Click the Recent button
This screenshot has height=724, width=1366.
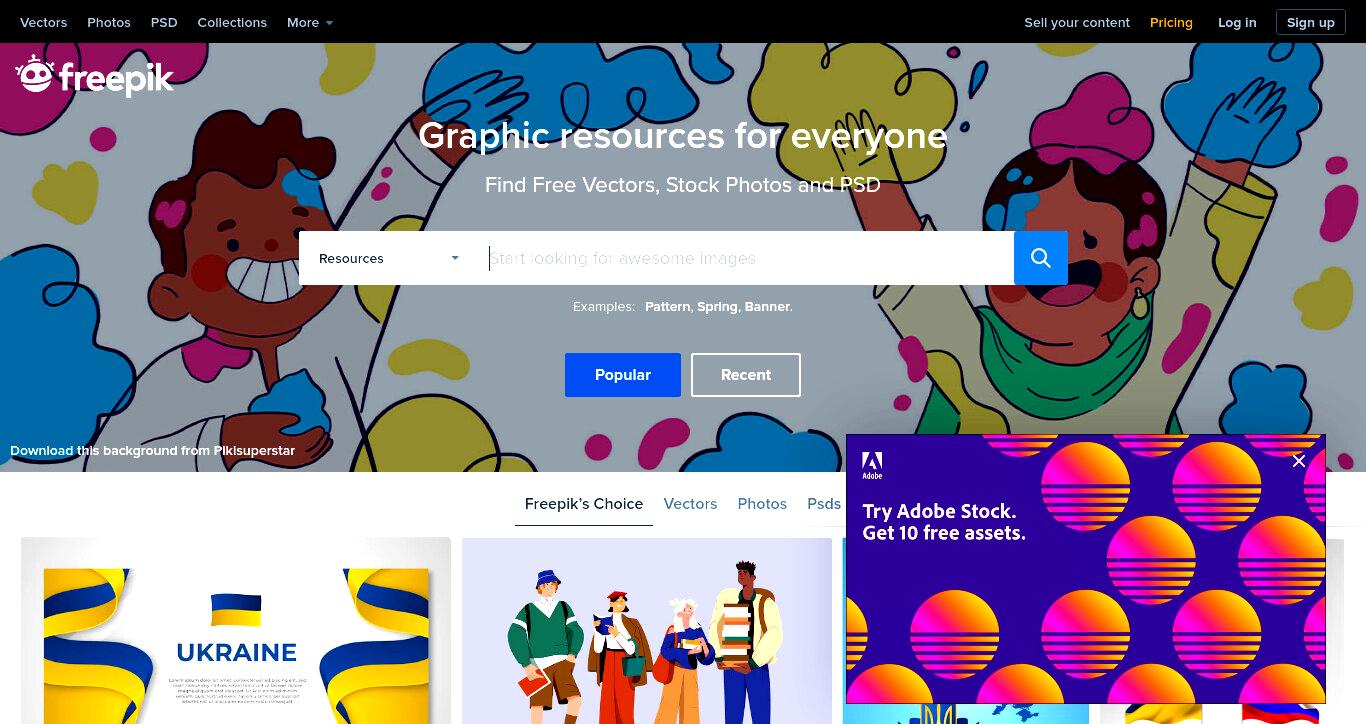click(746, 375)
